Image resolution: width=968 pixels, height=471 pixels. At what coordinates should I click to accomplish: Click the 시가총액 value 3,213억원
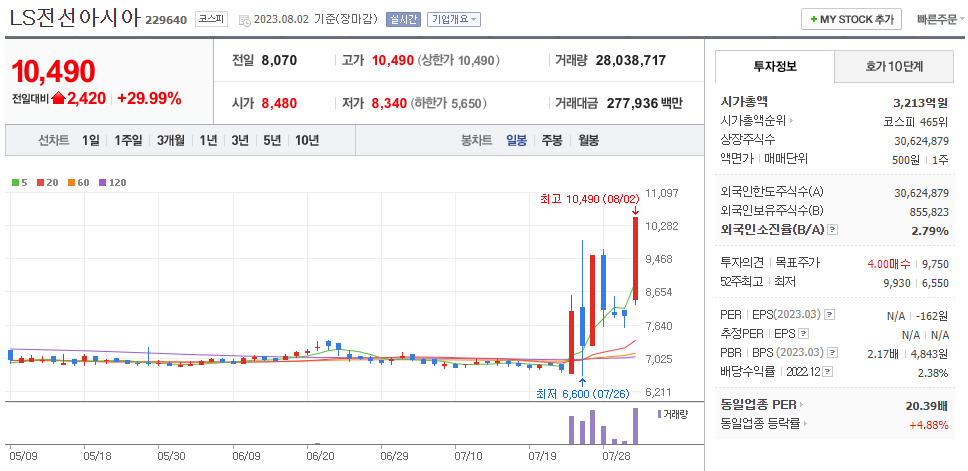[921, 102]
